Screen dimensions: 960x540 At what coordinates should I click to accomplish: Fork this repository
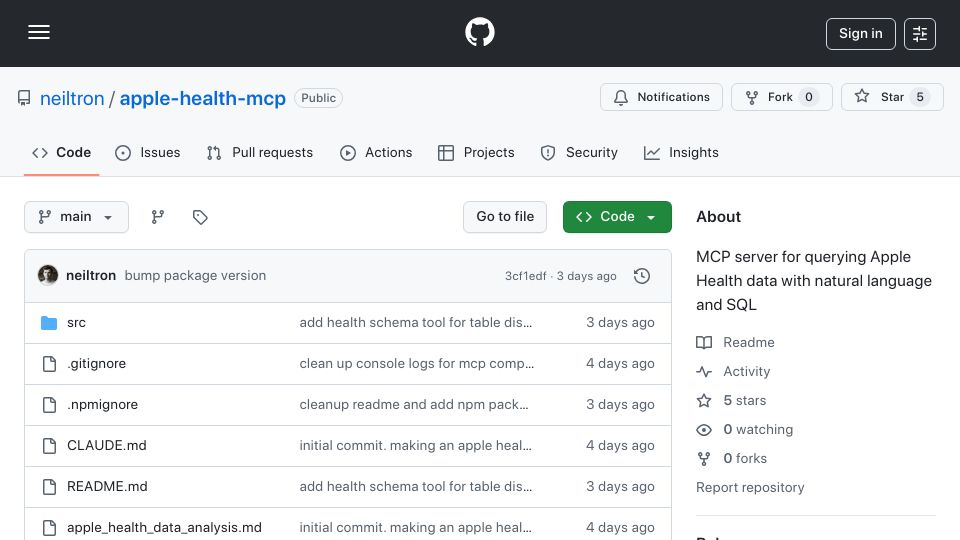tap(781, 97)
